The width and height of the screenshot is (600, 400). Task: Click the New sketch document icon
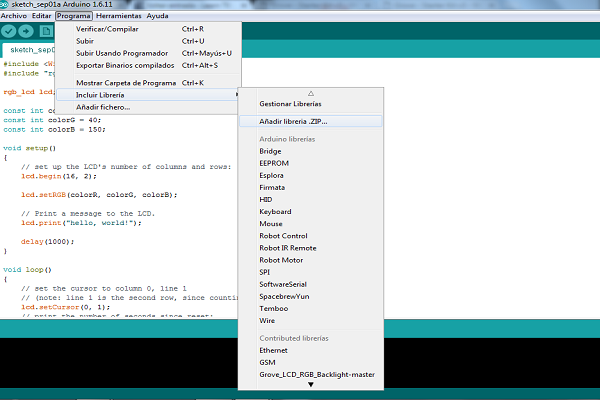pyautogui.click(x=46, y=31)
